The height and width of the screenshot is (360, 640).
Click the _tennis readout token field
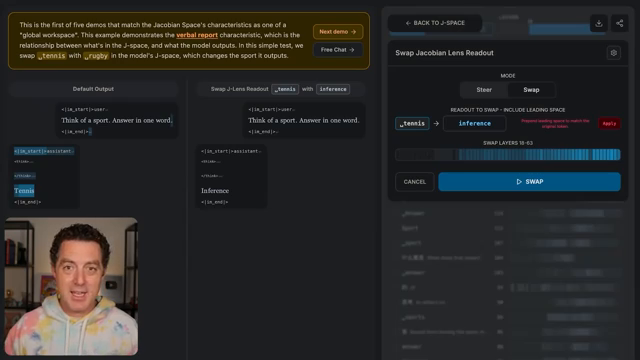(x=412, y=123)
